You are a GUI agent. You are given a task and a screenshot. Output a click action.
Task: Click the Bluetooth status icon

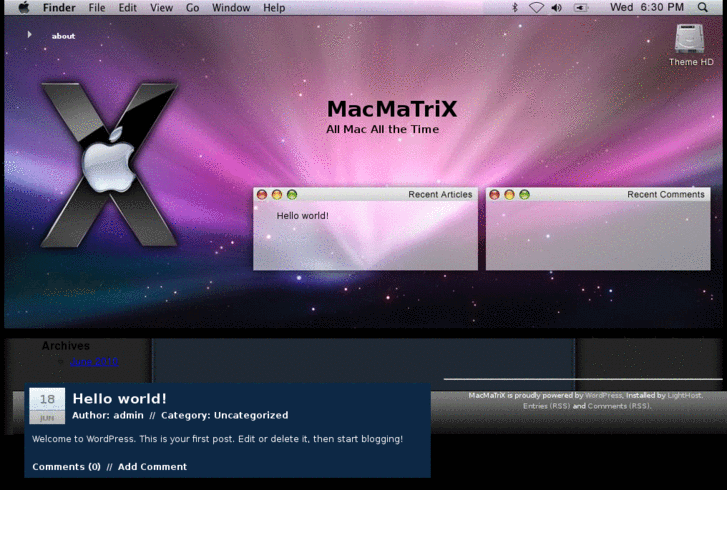(x=515, y=7)
